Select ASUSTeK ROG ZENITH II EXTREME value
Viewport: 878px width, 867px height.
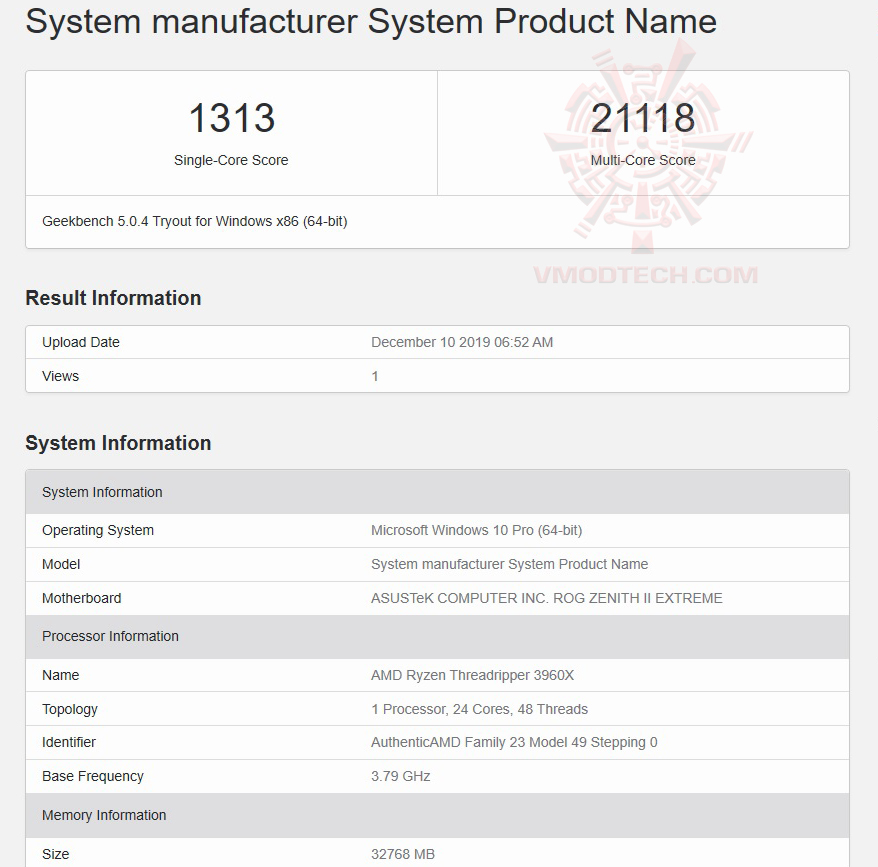point(547,598)
